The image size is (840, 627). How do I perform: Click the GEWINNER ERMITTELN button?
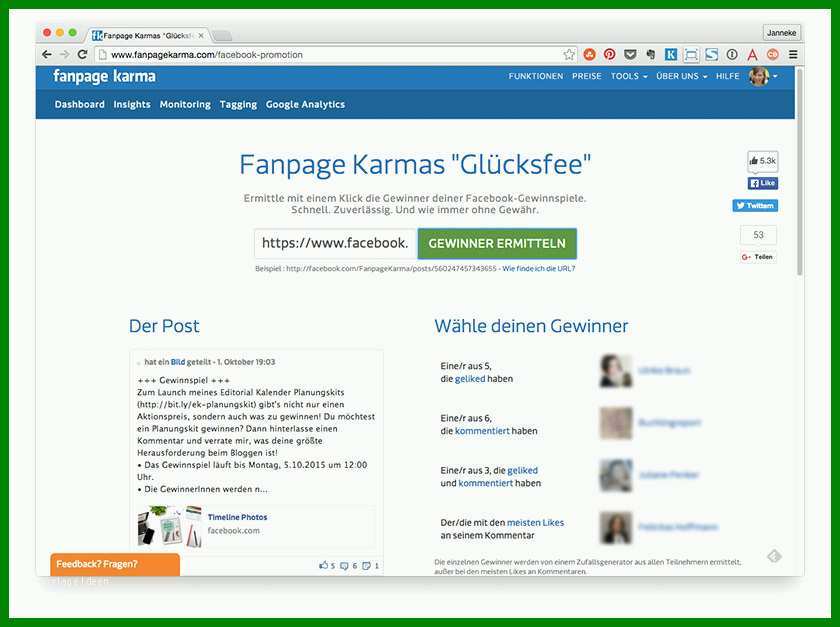point(497,243)
